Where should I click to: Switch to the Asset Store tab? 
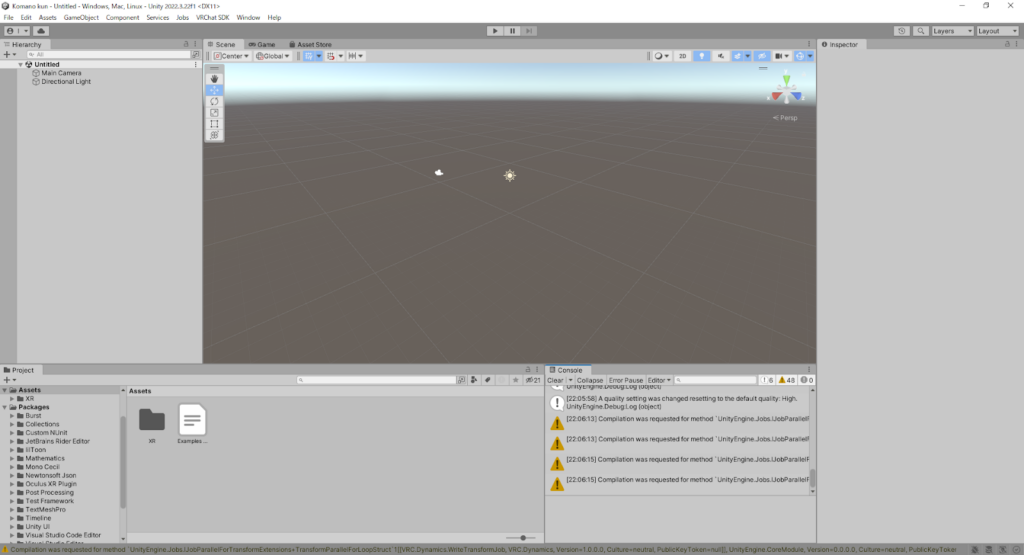click(310, 44)
